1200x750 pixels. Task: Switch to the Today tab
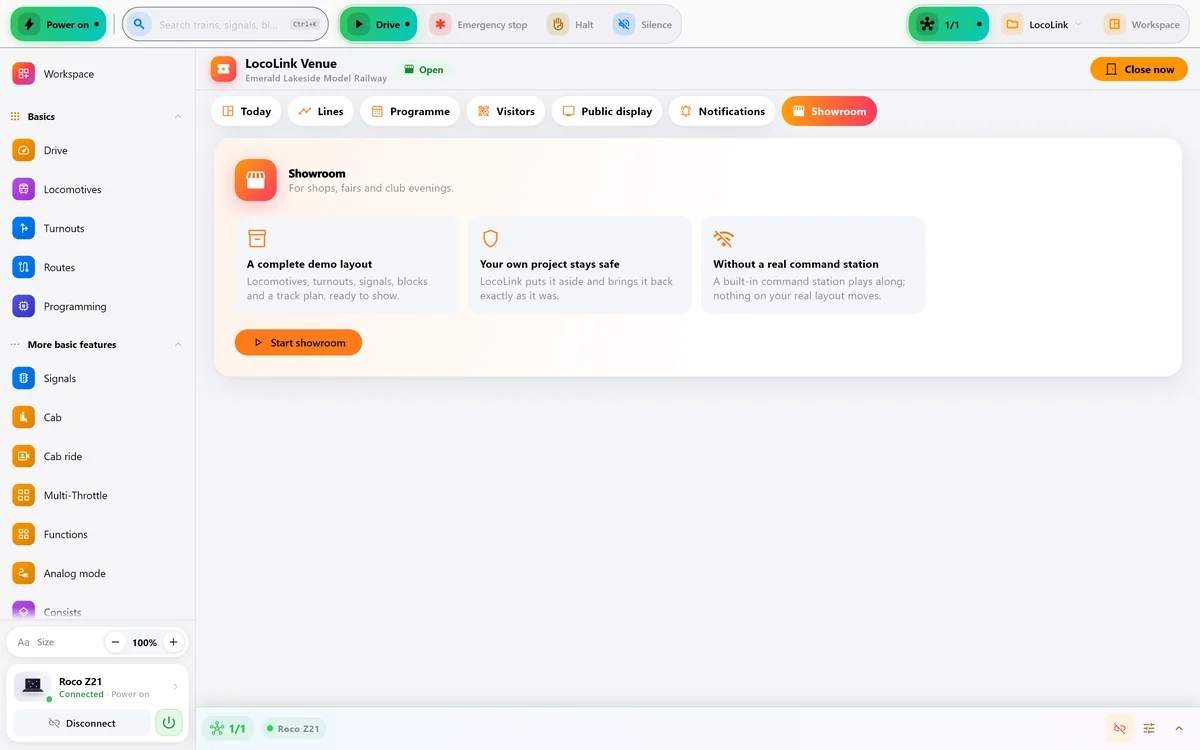tap(246, 111)
